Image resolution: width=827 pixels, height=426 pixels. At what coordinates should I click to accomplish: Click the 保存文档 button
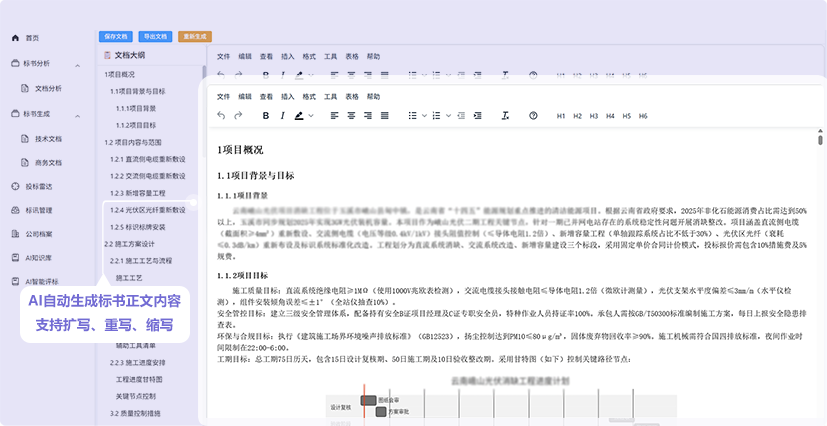click(115, 36)
